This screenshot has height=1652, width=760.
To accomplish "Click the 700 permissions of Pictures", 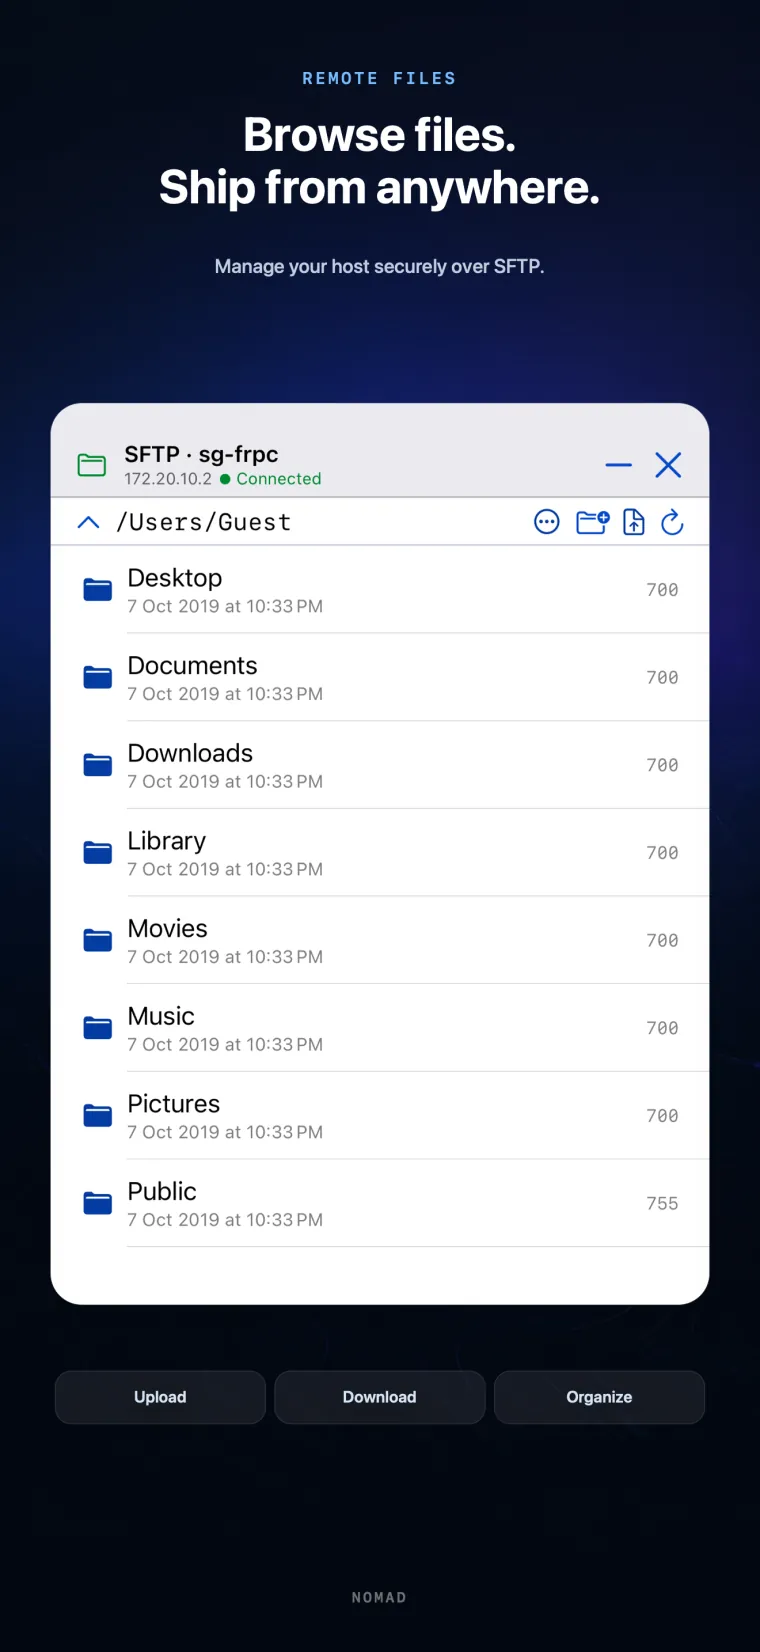I will pos(662,1115).
